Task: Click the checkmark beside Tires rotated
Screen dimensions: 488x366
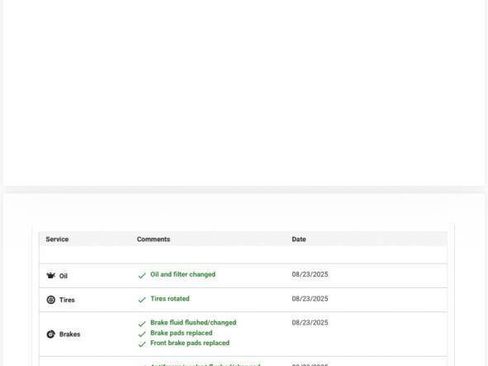Action: pos(142,300)
